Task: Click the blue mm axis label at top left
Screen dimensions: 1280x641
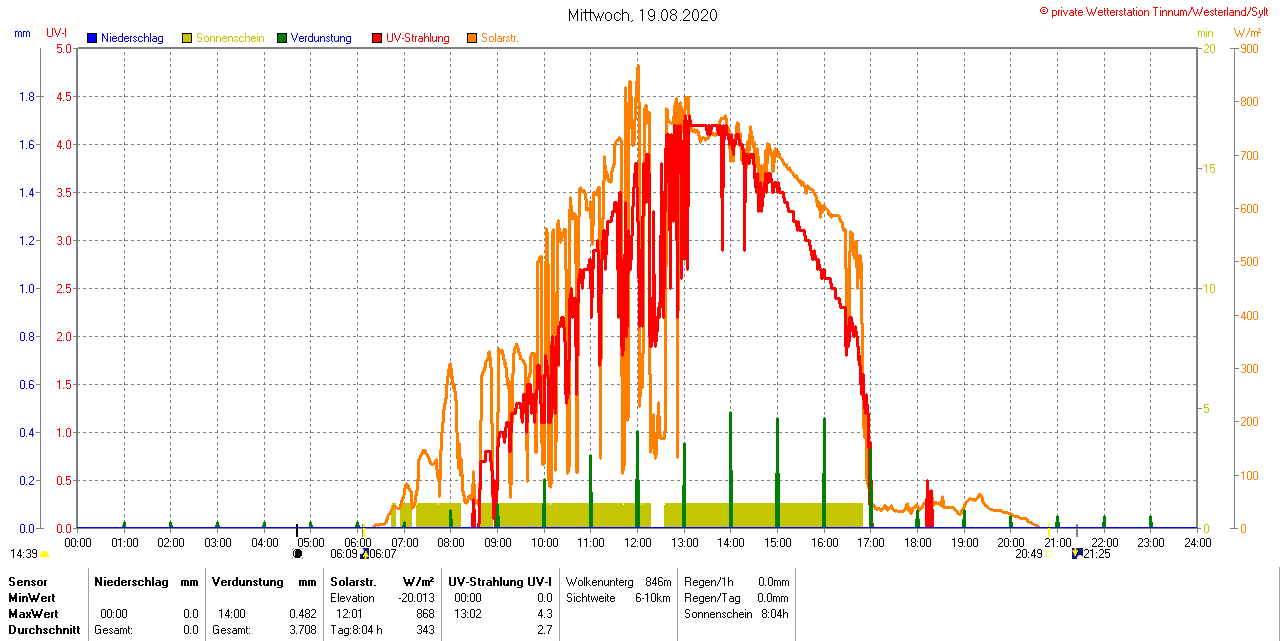Action: coord(22,33)
